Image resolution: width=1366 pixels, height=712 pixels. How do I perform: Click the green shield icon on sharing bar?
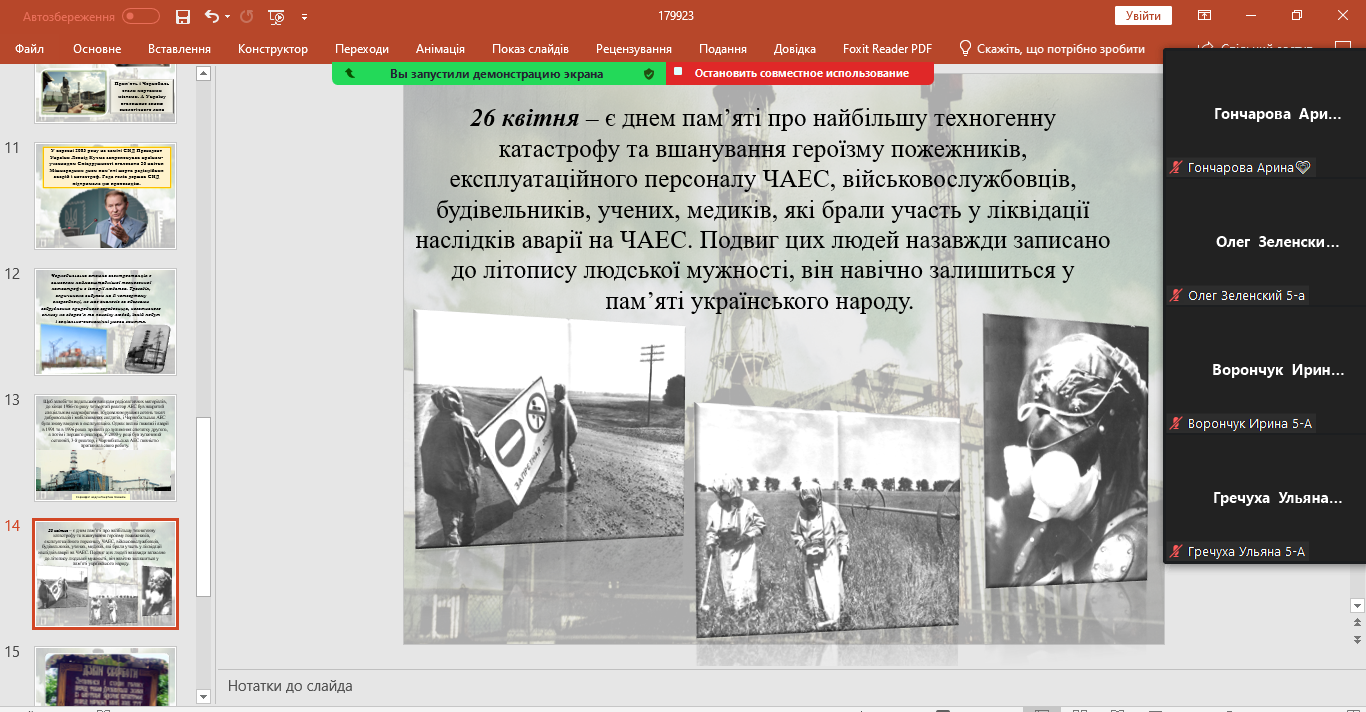649,73
